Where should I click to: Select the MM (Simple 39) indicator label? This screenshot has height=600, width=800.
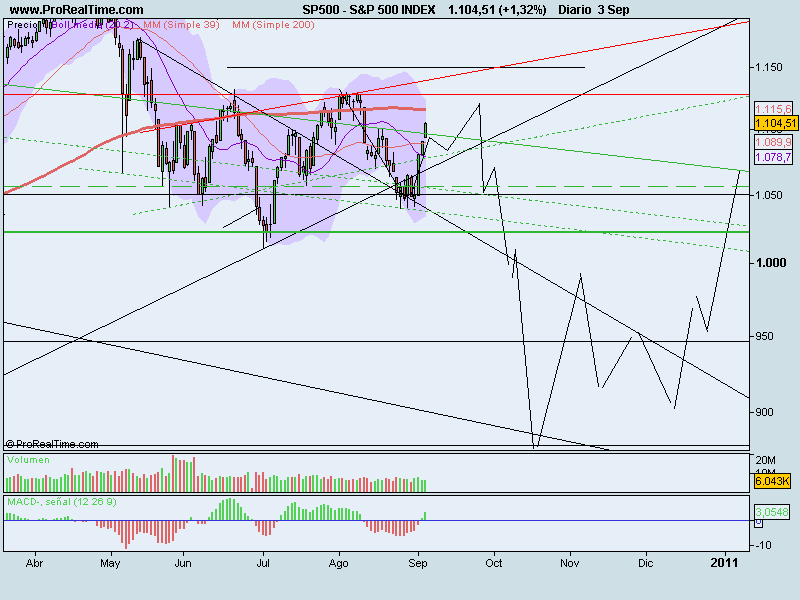tap(181, 25)
